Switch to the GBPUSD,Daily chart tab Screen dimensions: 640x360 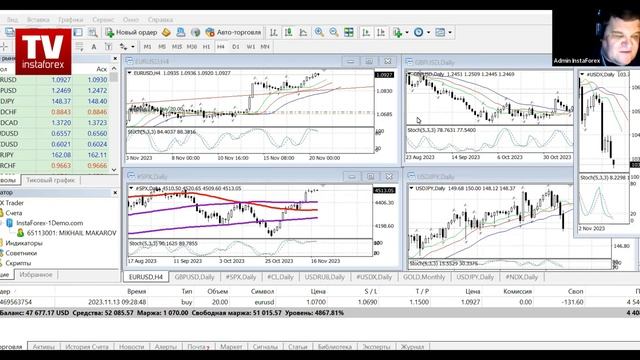pos(194,277)
